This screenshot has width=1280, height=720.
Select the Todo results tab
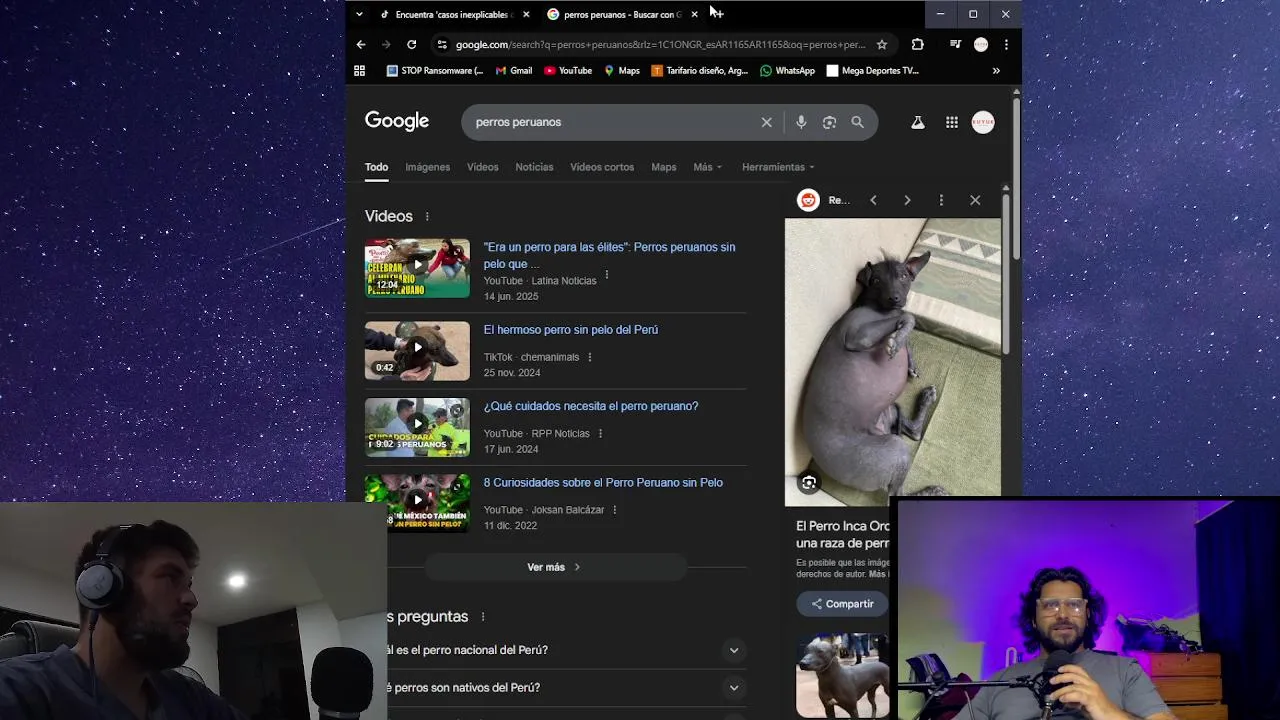pyautogui.click(x=376, y=167)
